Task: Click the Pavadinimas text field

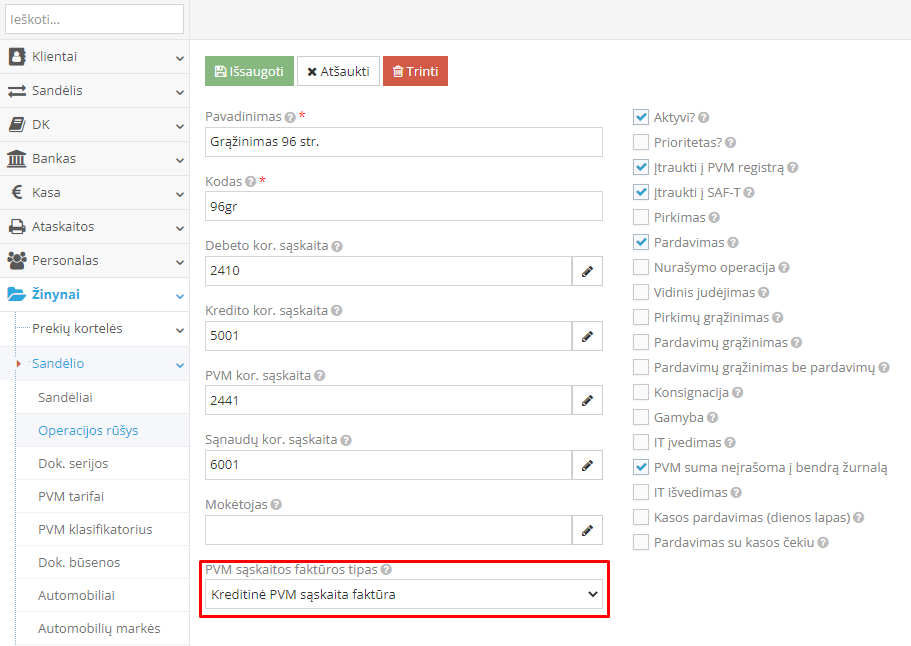Action: [x=403, y=142]
